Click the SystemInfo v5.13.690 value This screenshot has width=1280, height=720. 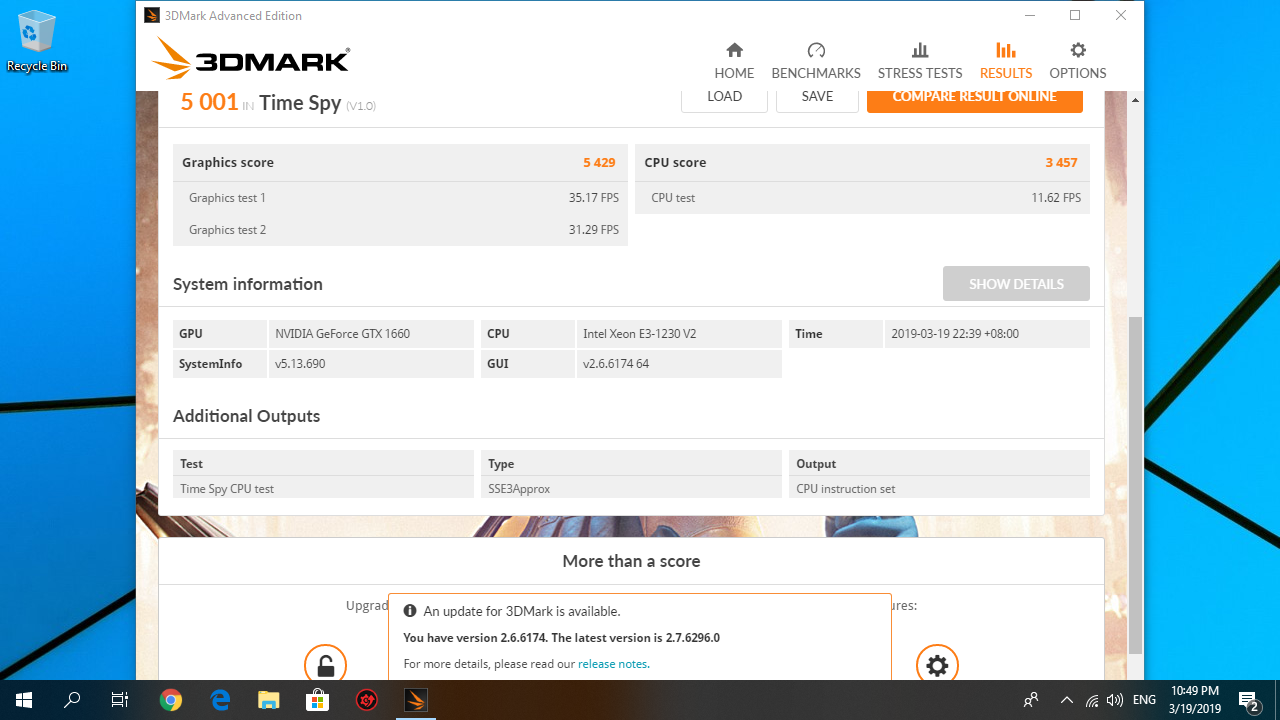coord(371,364)
